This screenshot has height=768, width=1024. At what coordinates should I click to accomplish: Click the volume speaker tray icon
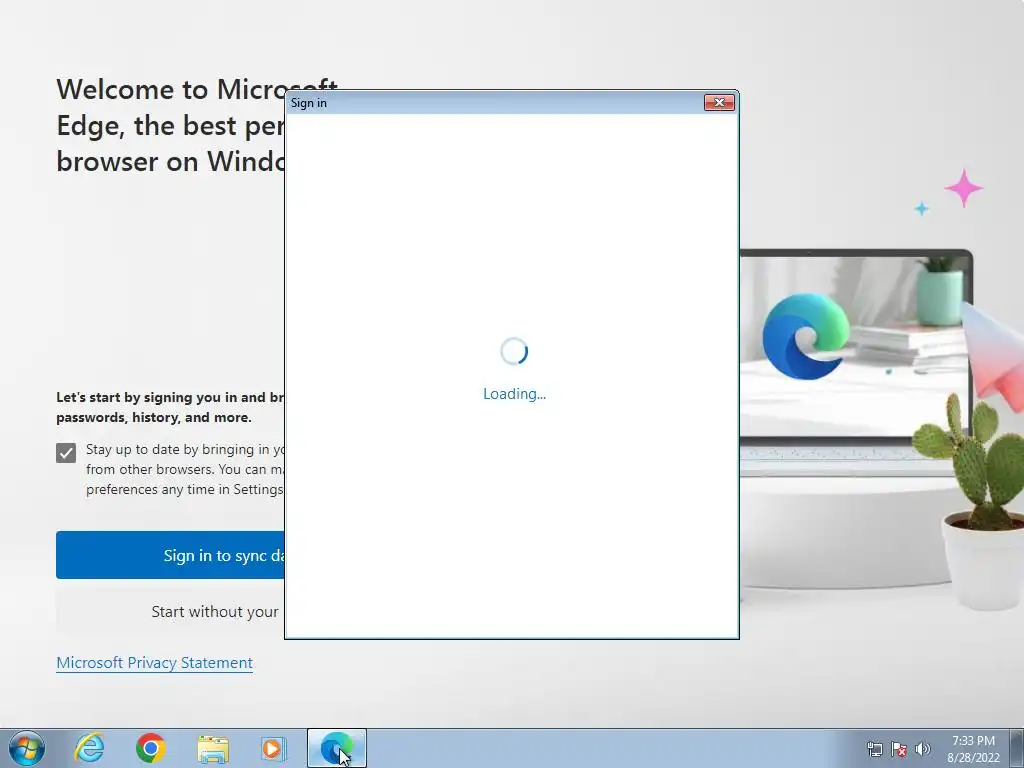tap(923, 749)
